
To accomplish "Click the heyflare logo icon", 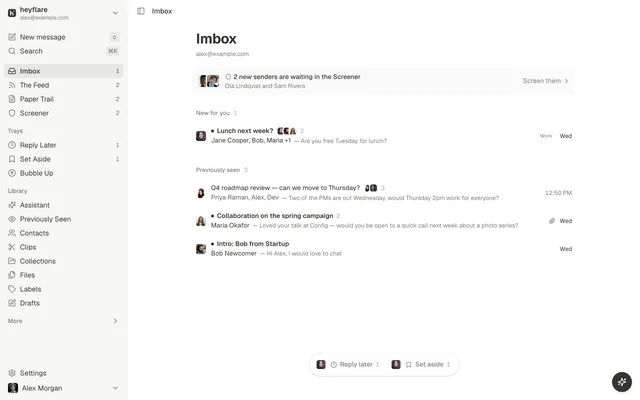I will [12, 13].
